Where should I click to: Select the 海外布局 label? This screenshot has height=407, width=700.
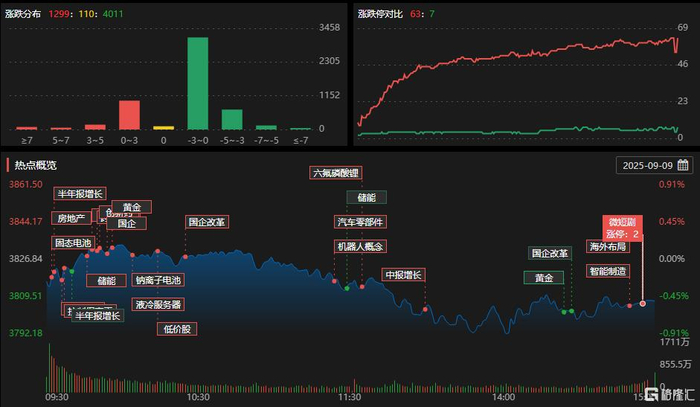point(608,246)
